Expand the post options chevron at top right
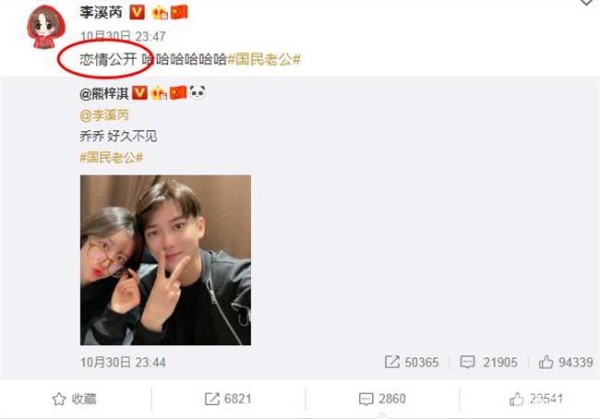The width and height of the screenshot is (600, 419). [x=587, y=2]
